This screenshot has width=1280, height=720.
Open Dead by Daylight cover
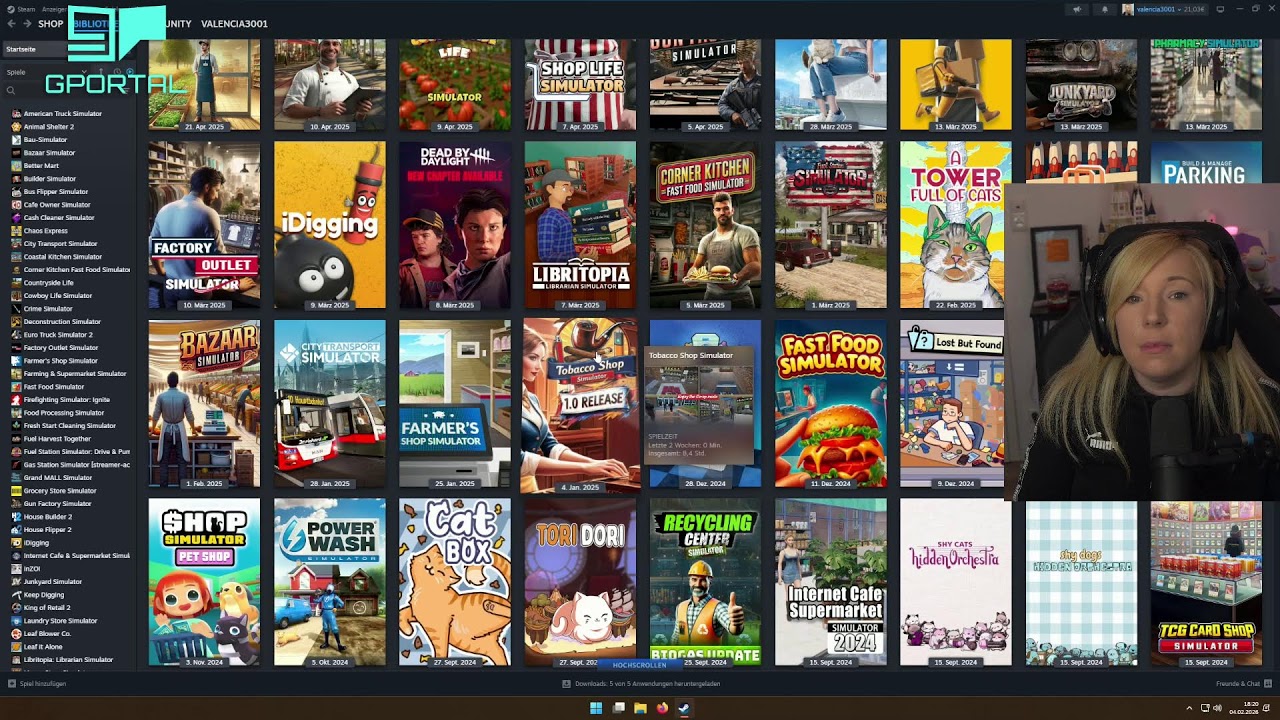pyautogui.click(x=455, y=225)
